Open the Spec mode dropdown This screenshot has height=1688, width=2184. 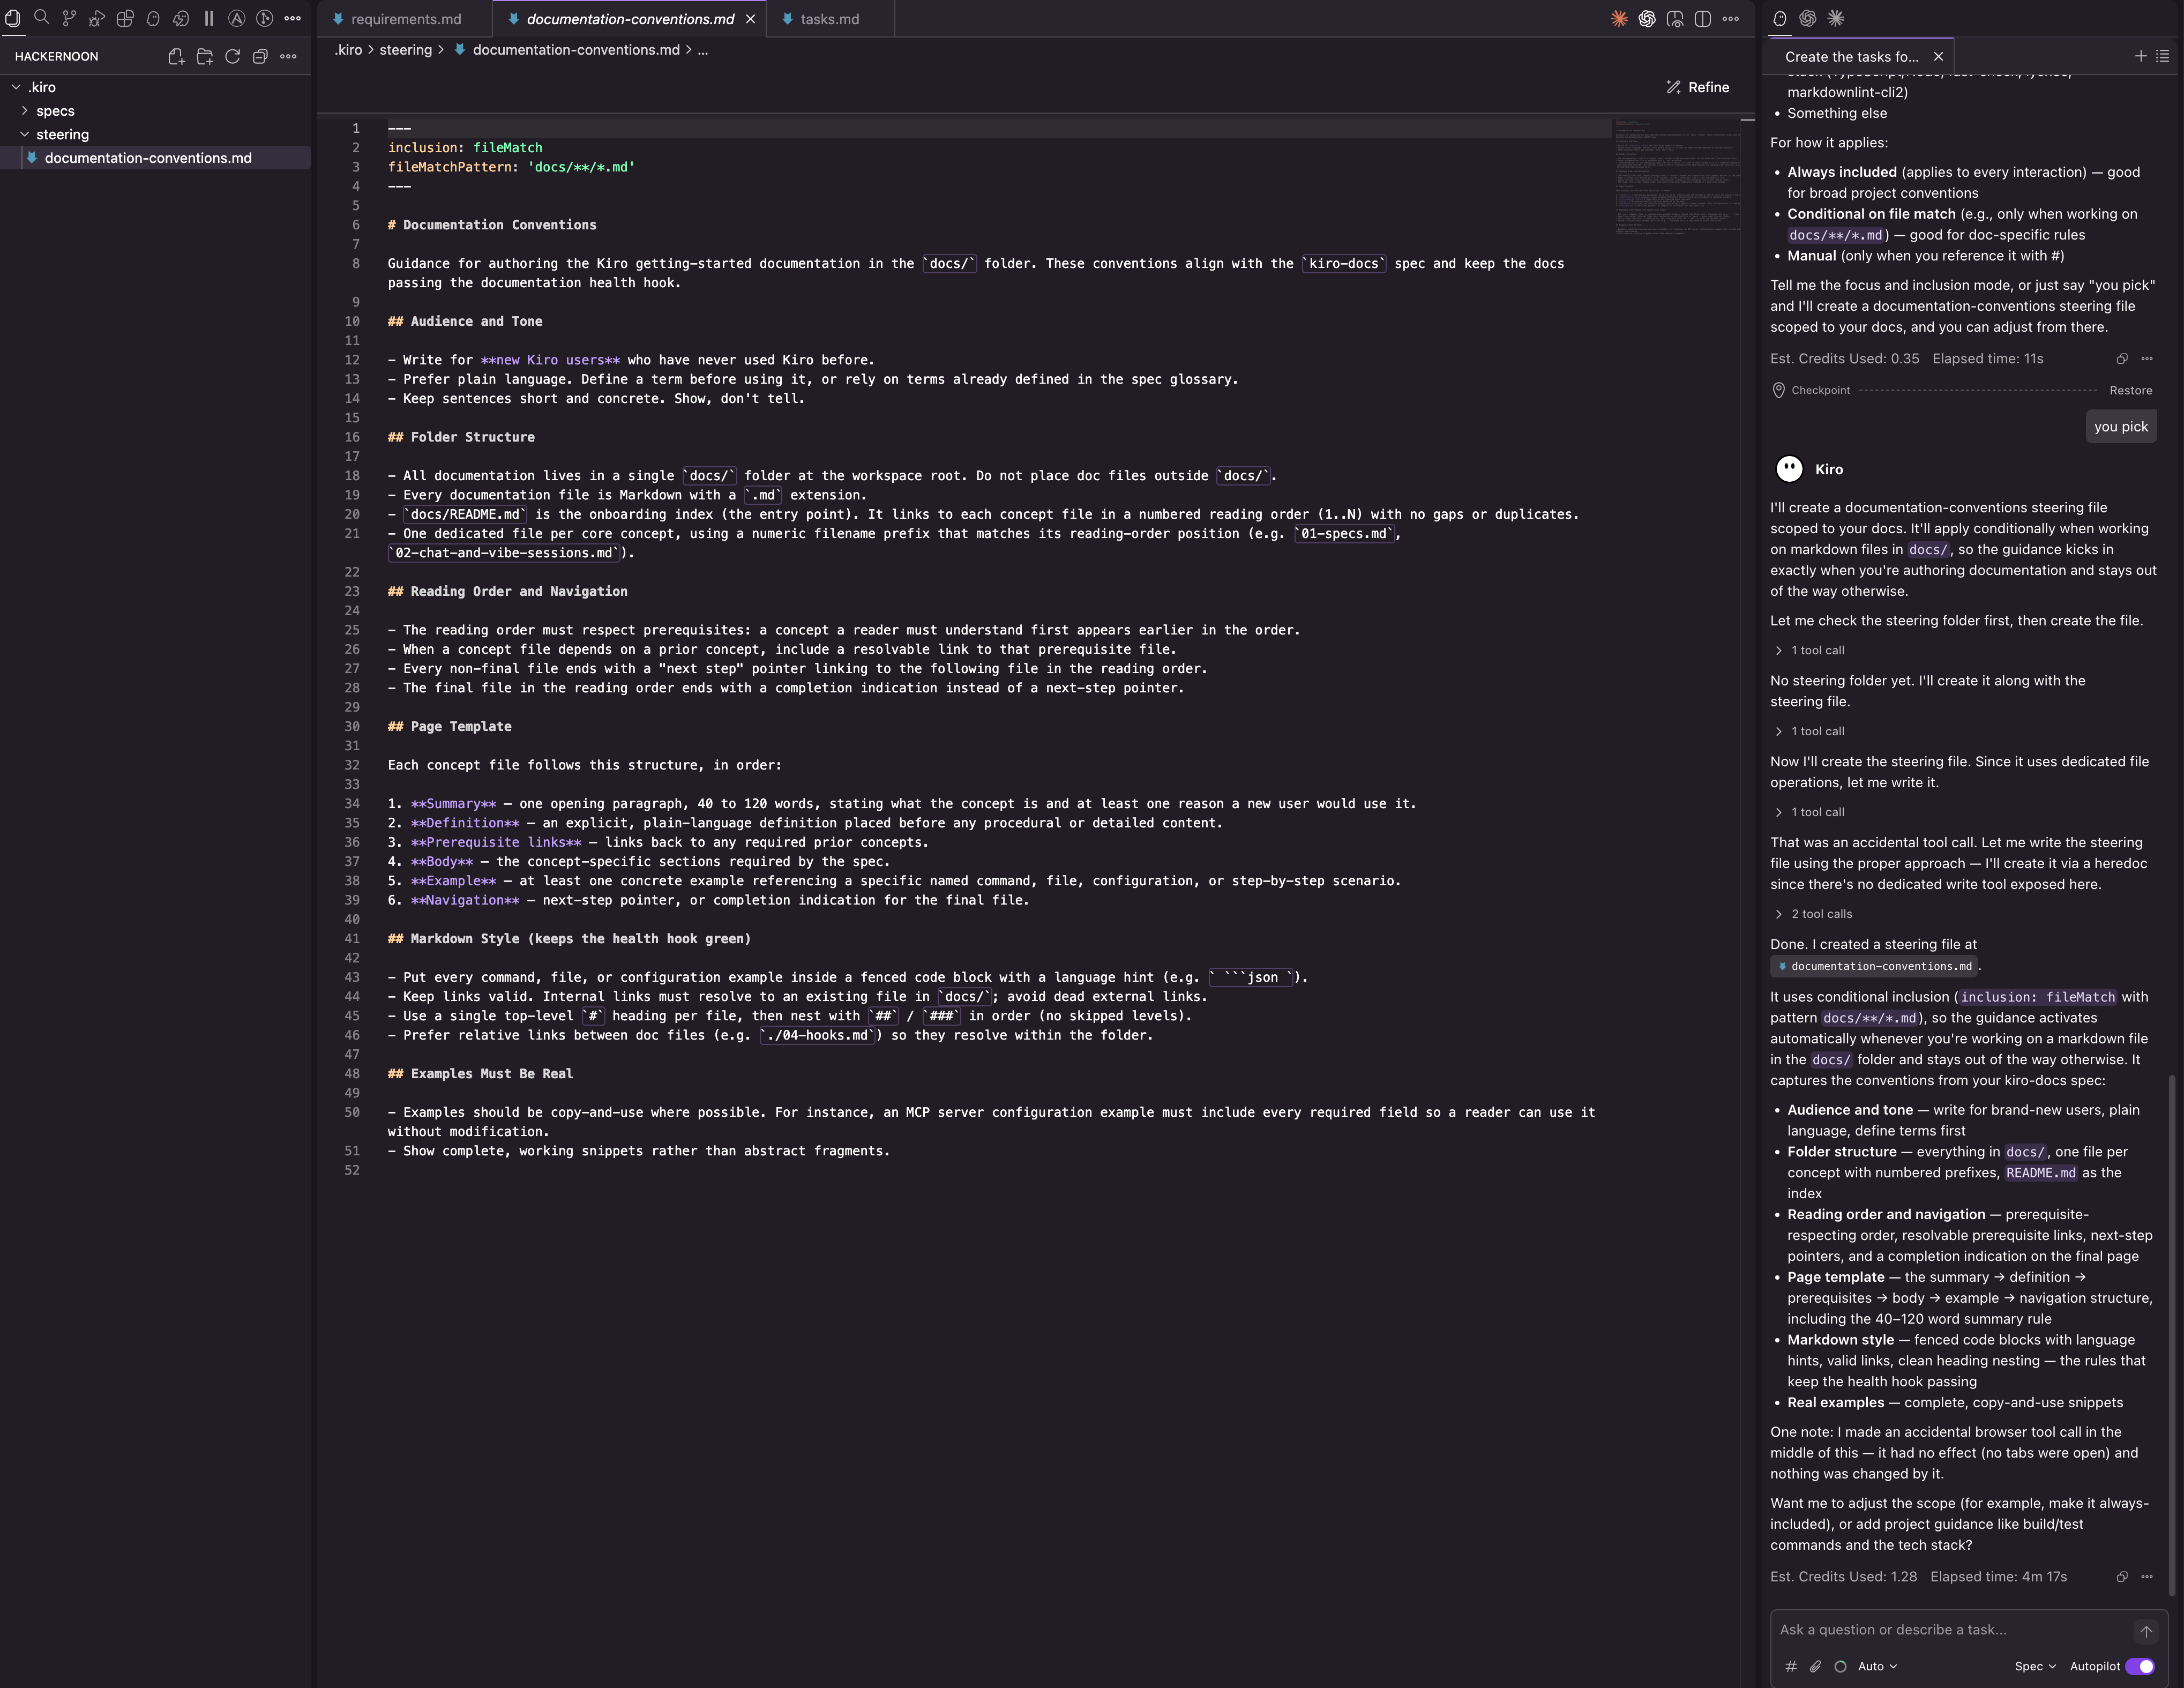2035,1666
